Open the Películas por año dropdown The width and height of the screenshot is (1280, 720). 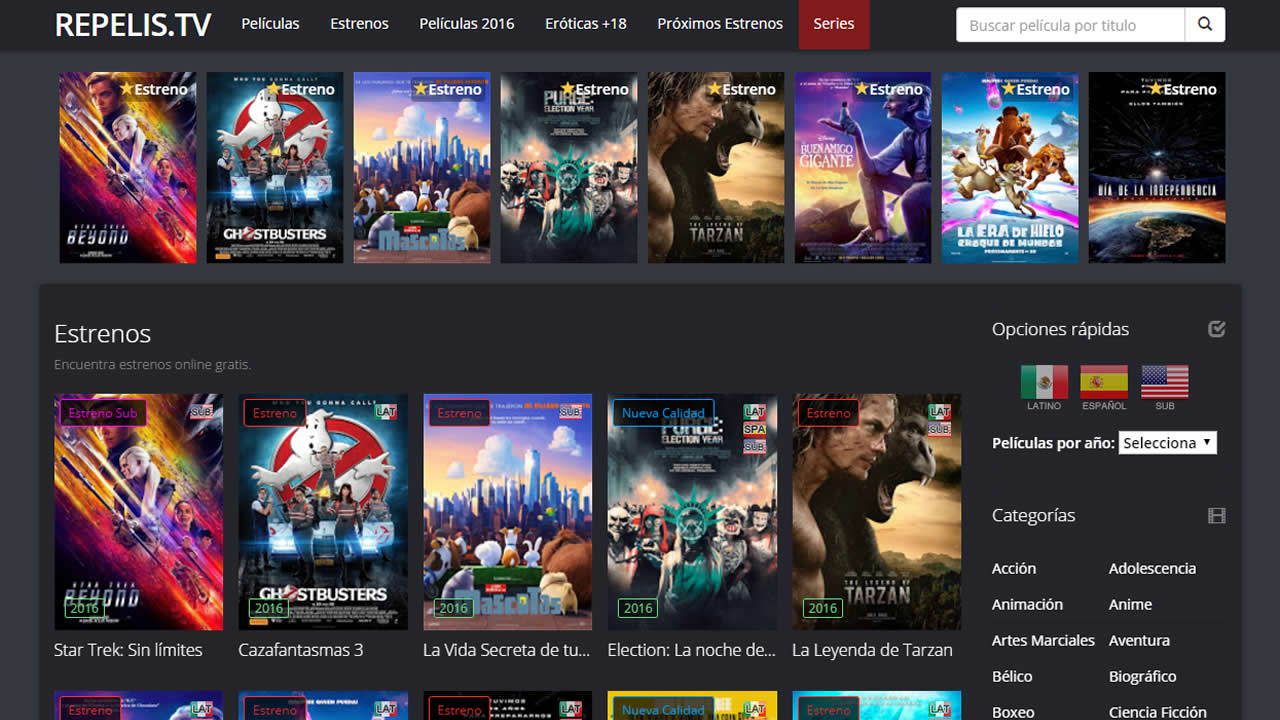pos(1167,442)
